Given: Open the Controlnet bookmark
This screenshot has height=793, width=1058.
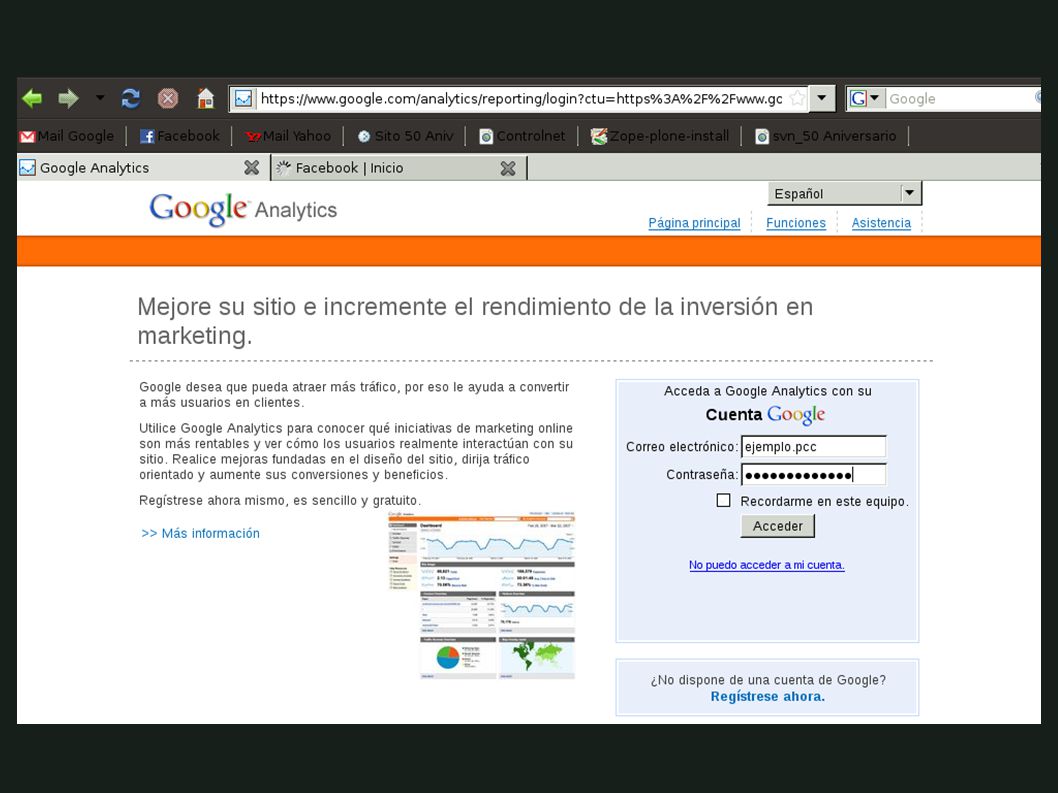Looking at the screenshot, I should [522, 136].
